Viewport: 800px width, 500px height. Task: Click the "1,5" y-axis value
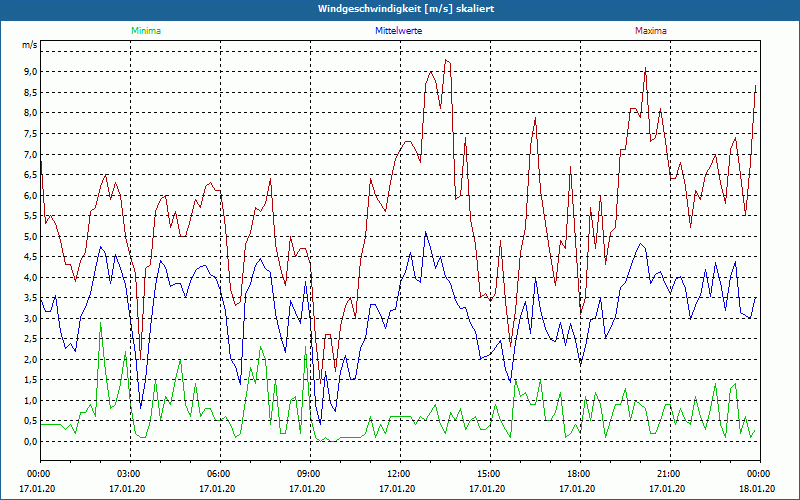31,380
